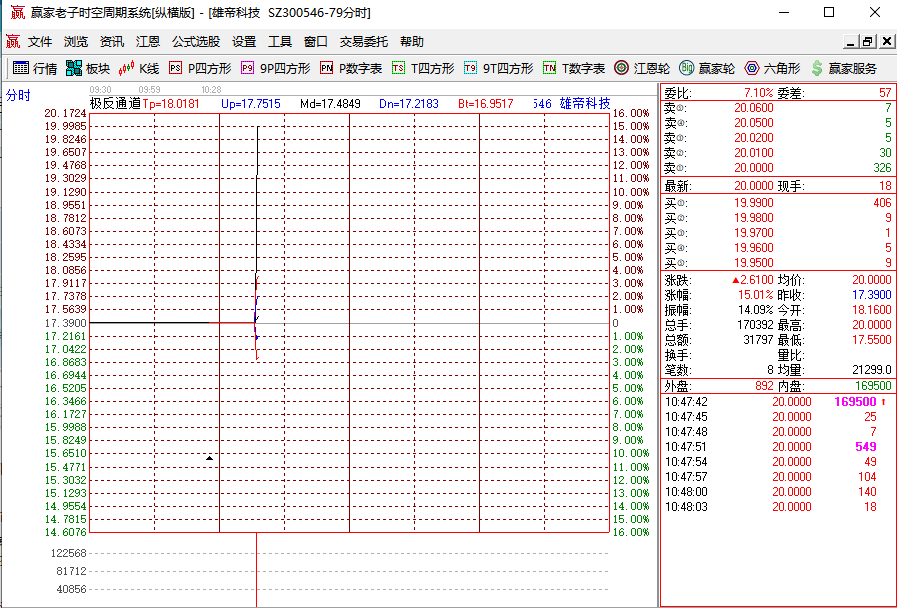Select the 10:47:51 trade with 549 volume

(777, 447)
